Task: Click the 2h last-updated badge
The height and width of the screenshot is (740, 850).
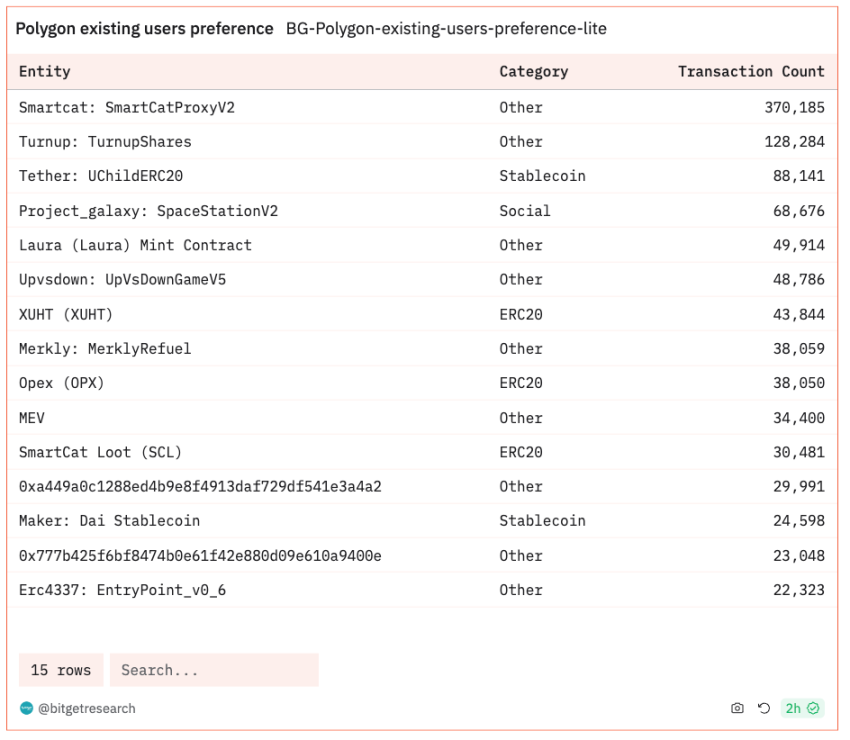Action: [802, 708]
